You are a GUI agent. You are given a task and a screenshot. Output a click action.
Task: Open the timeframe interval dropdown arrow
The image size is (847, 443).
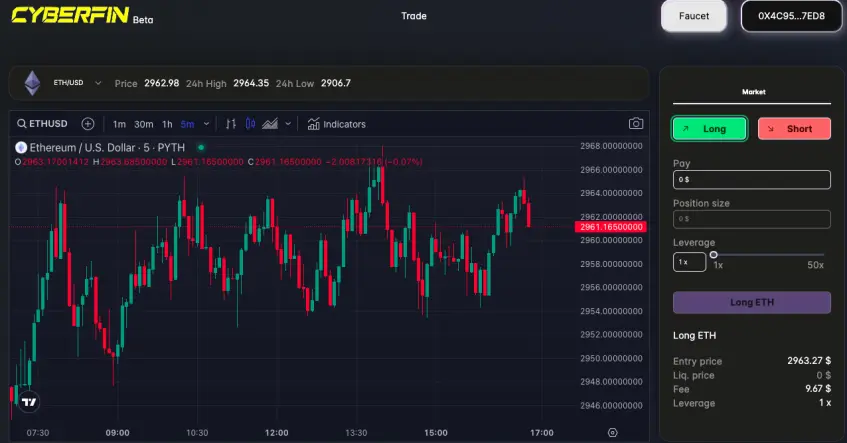coord(206,124)
